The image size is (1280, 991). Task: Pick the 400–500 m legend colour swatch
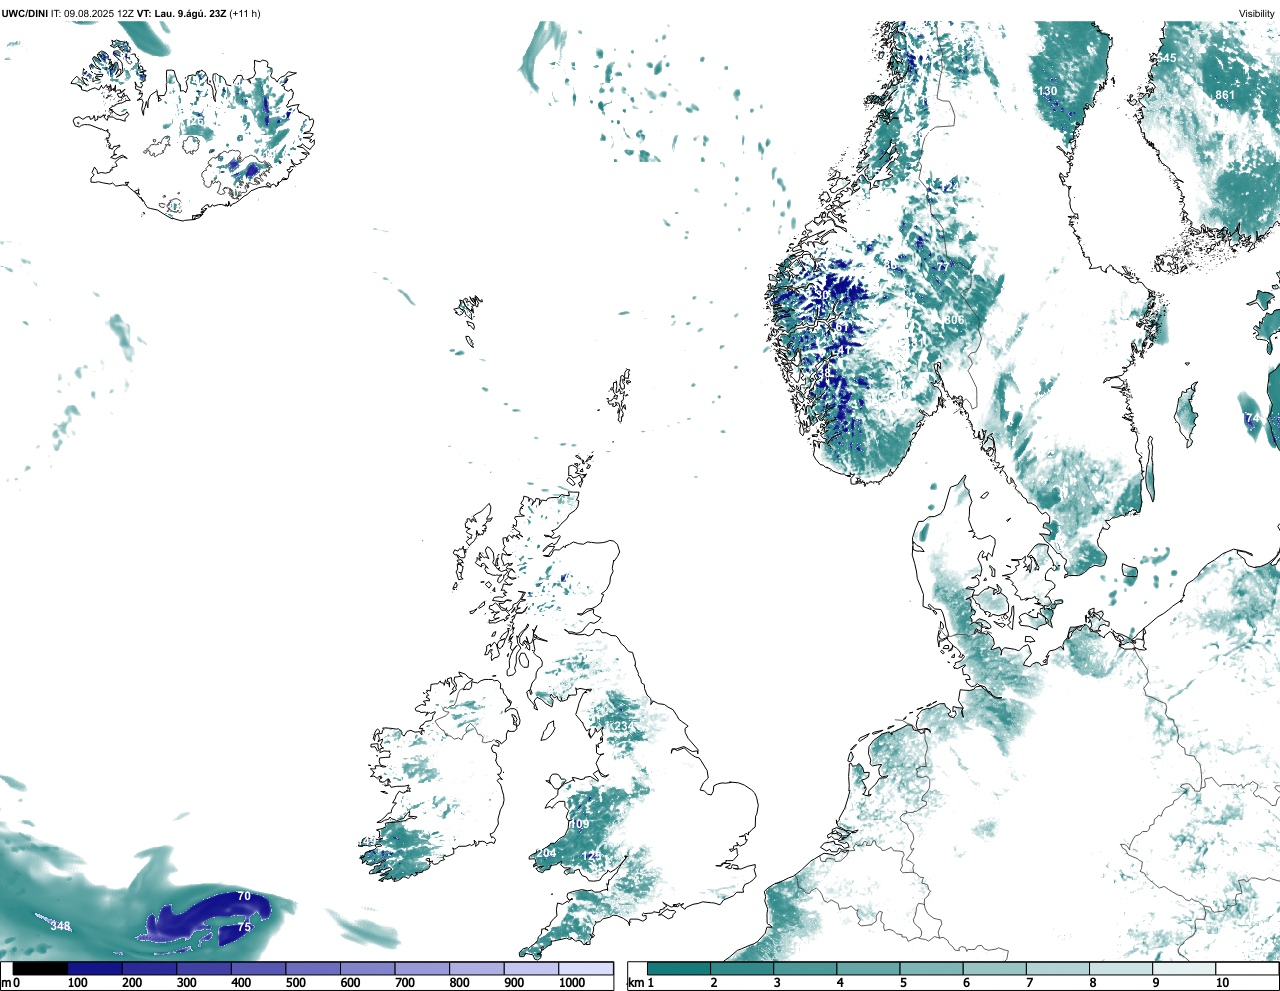(258, 968)
